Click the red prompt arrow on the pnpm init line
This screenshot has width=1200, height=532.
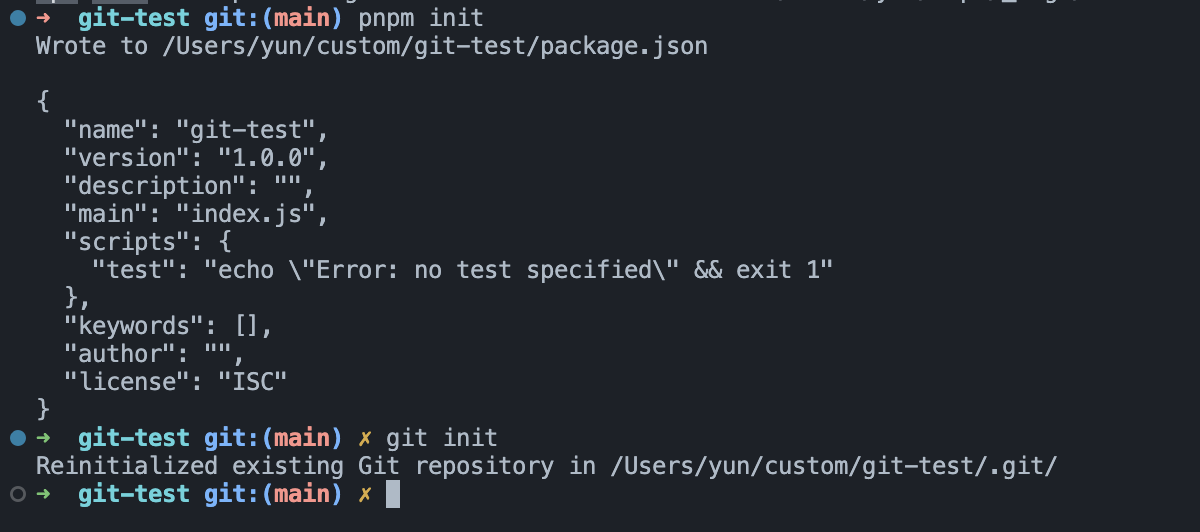coord(45,17)
